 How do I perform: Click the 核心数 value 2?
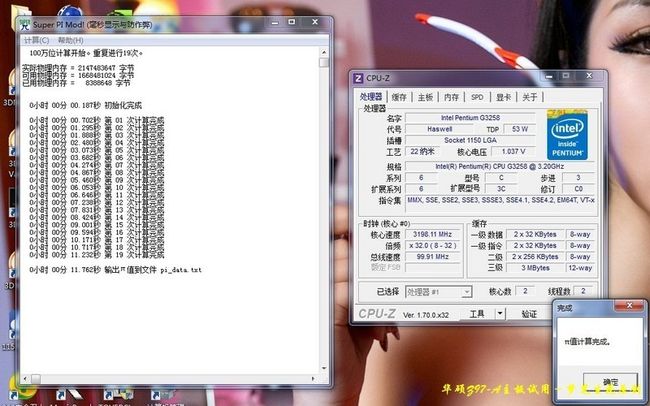pos(525,291)
